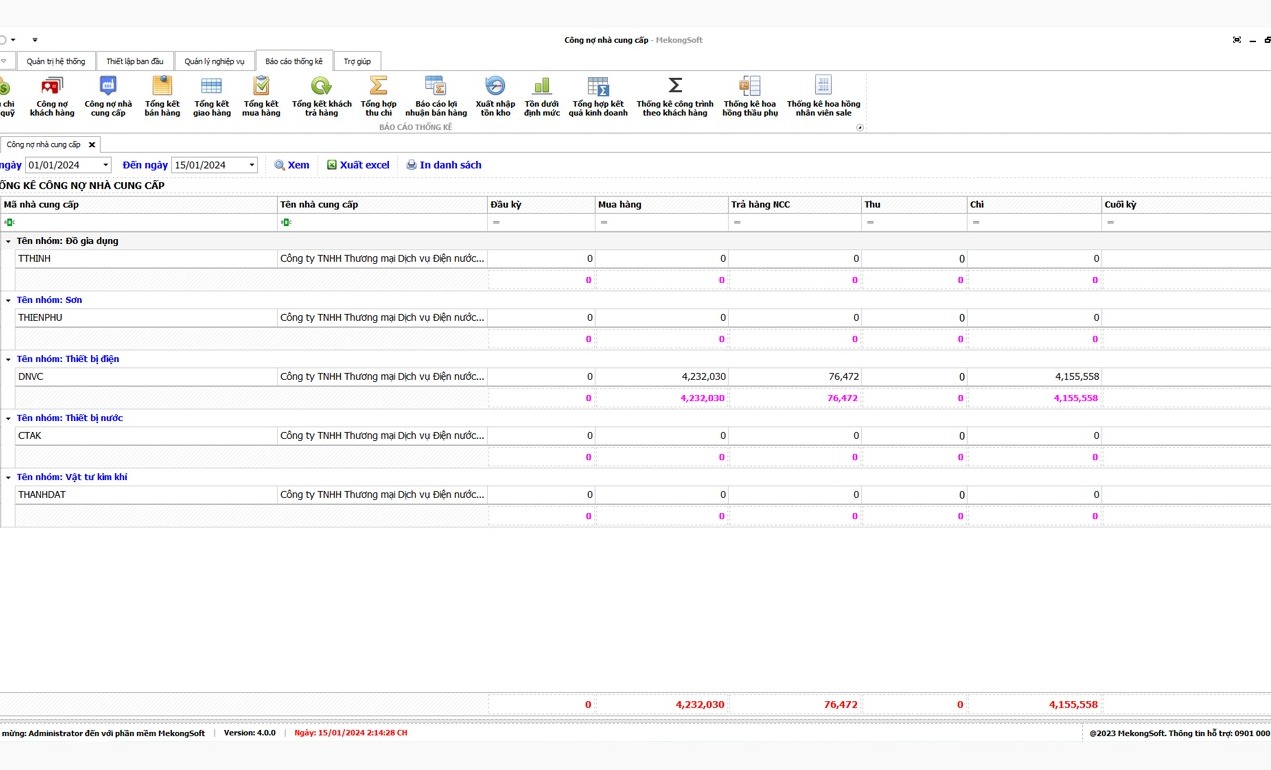Image resolution: width=1271 pixels, height=770 pixels.
Task: Collapse the Đồ gia dụng group
Action: click(8, 241)
